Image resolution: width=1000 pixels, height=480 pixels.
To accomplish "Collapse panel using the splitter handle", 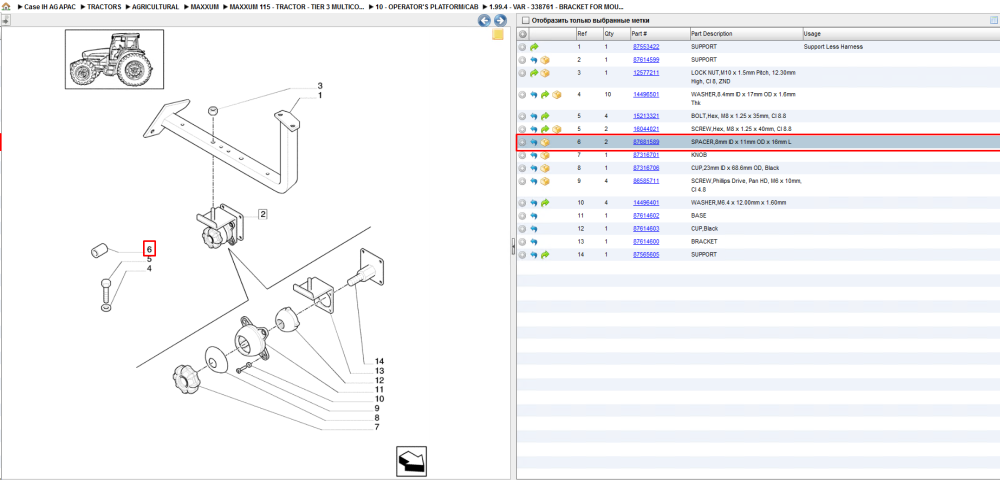I will (x=513, y=247).
